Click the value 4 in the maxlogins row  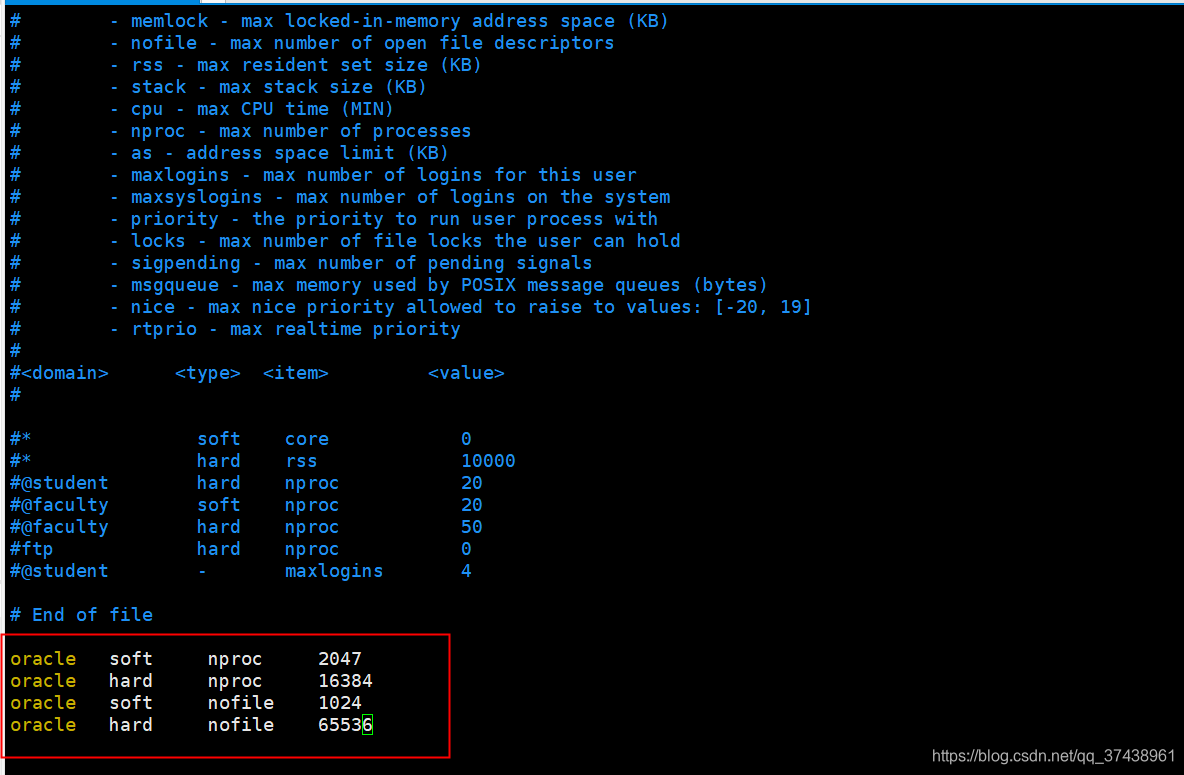467,571
